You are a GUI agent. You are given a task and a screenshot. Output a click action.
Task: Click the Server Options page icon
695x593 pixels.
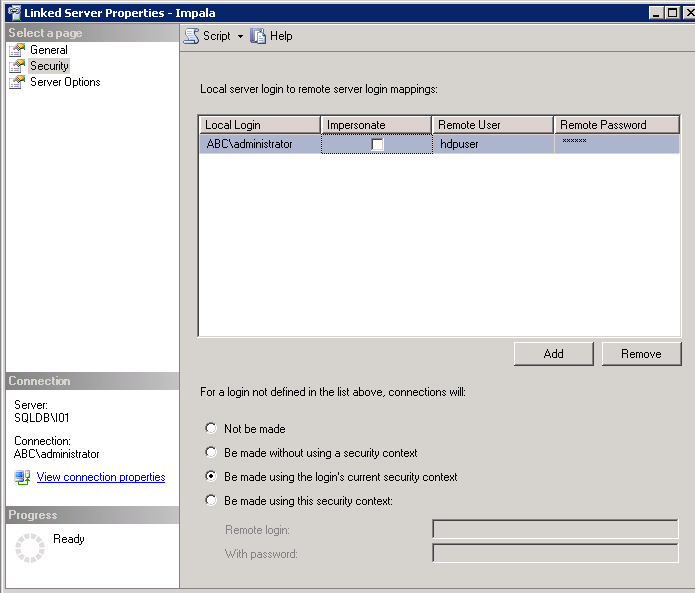tap(17, 82)
